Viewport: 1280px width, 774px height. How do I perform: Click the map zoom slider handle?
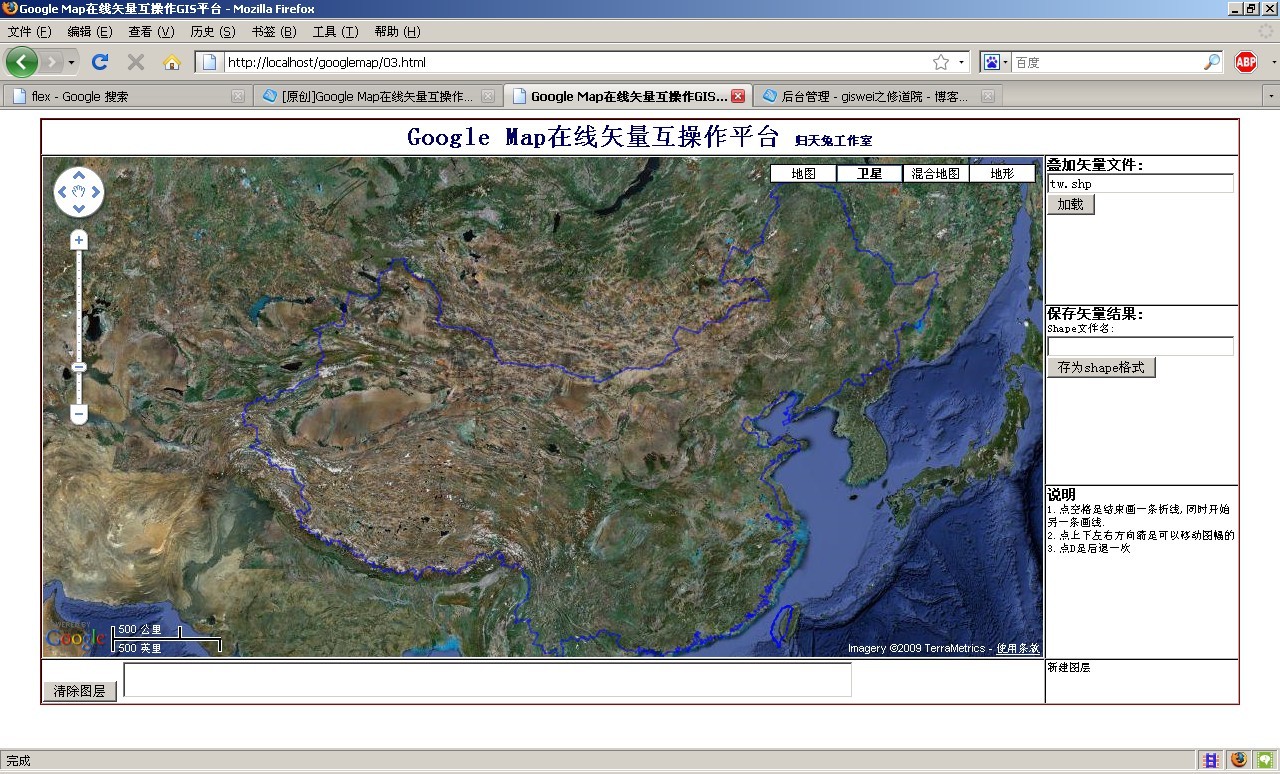(x=79, y=367)
